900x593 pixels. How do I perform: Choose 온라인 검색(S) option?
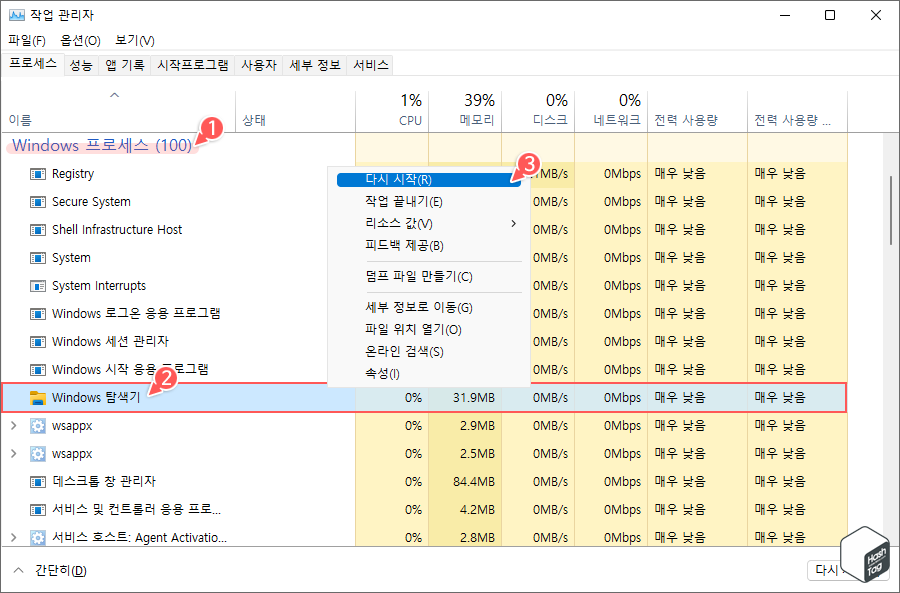click(429, 351)
